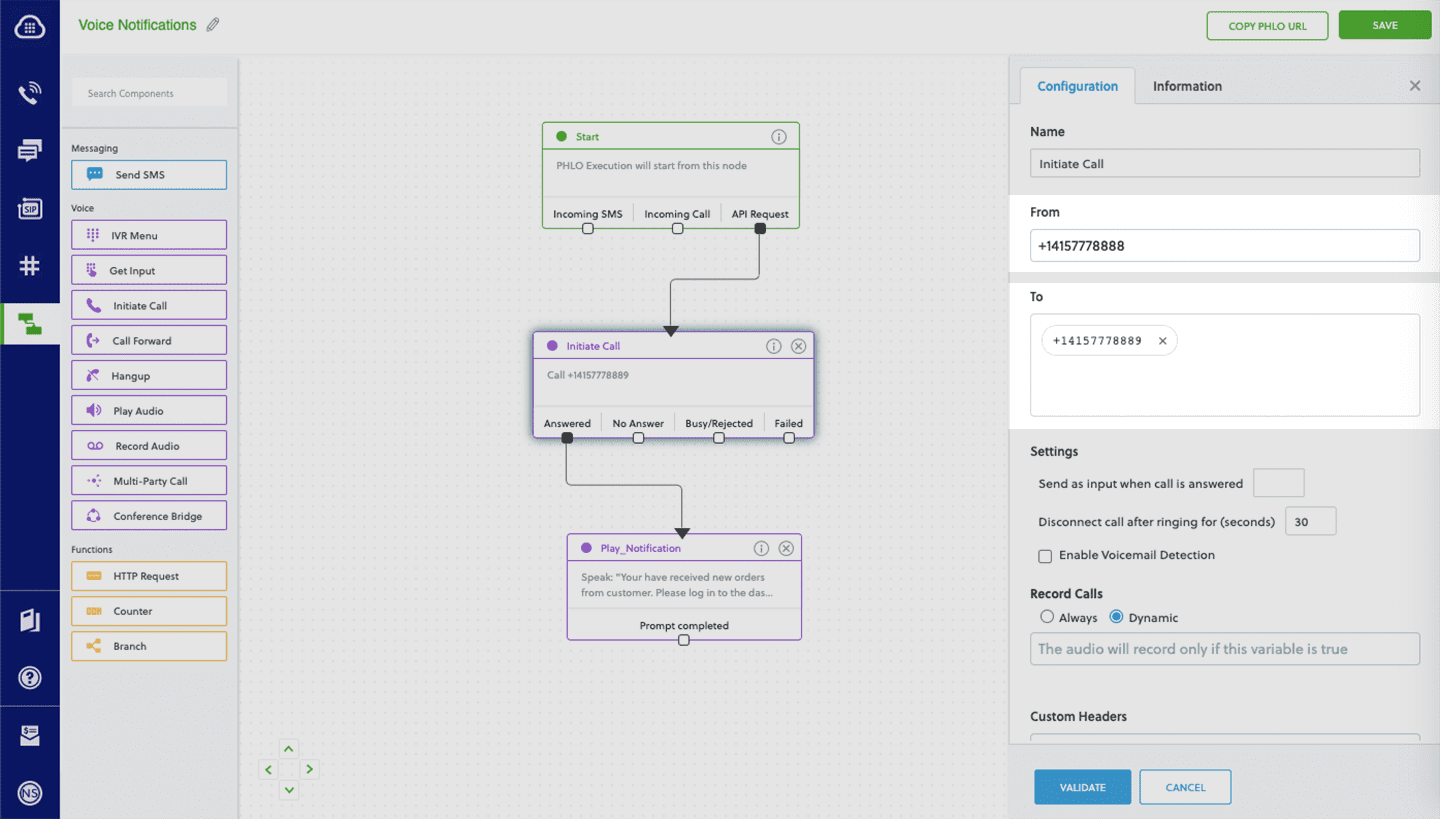1440x819 pixels.
Task: Pan canvas left with arrow
Action: click(268, 769)
